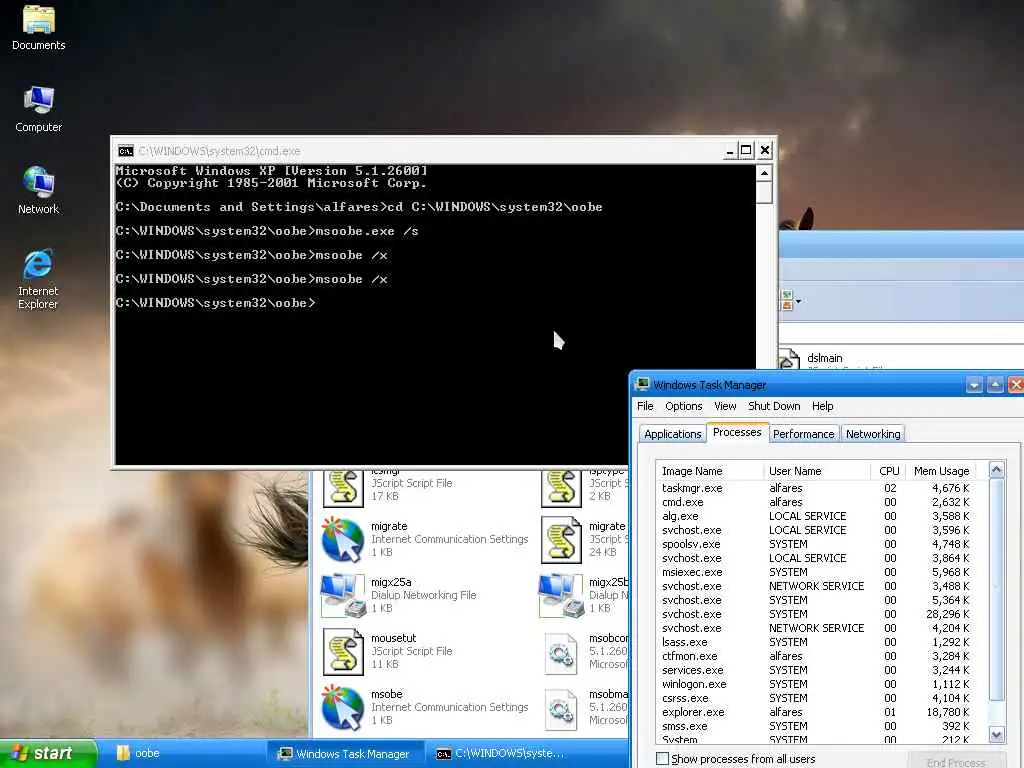The width and height of the screenshot is (1024, 768).
Task: Select ctfmon.exe process row
Action: tap(816, 656)
